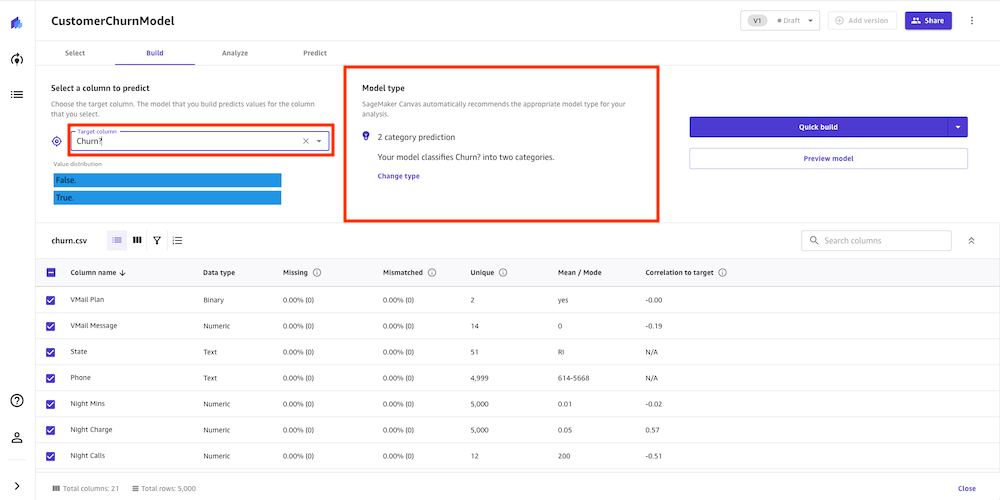Click the State mode value RI
The height and width of the screenshot is (500, 1000).
(561, 352)
